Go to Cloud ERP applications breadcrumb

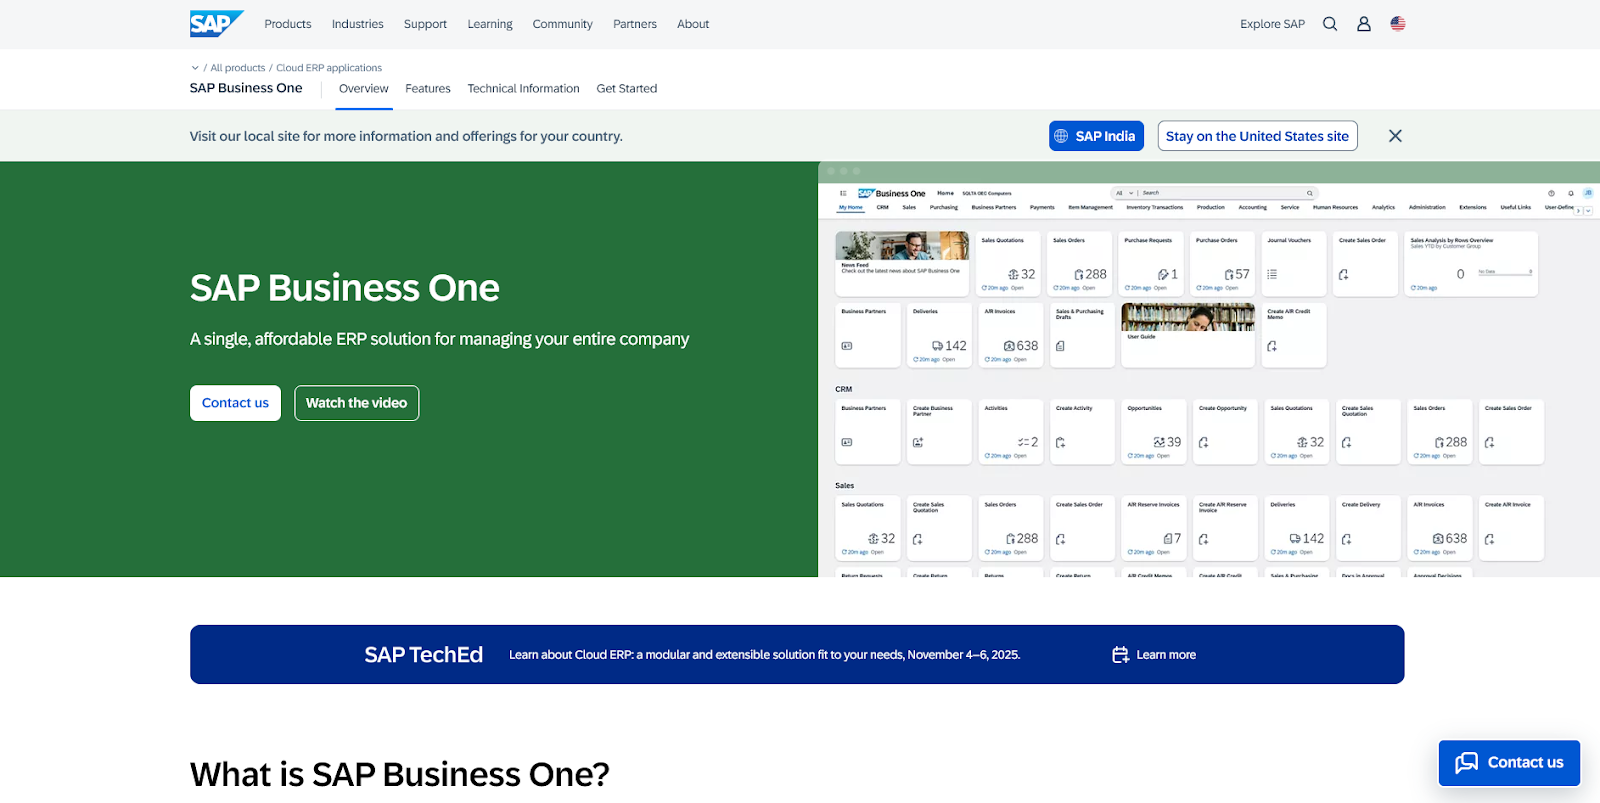coord(329,68)
